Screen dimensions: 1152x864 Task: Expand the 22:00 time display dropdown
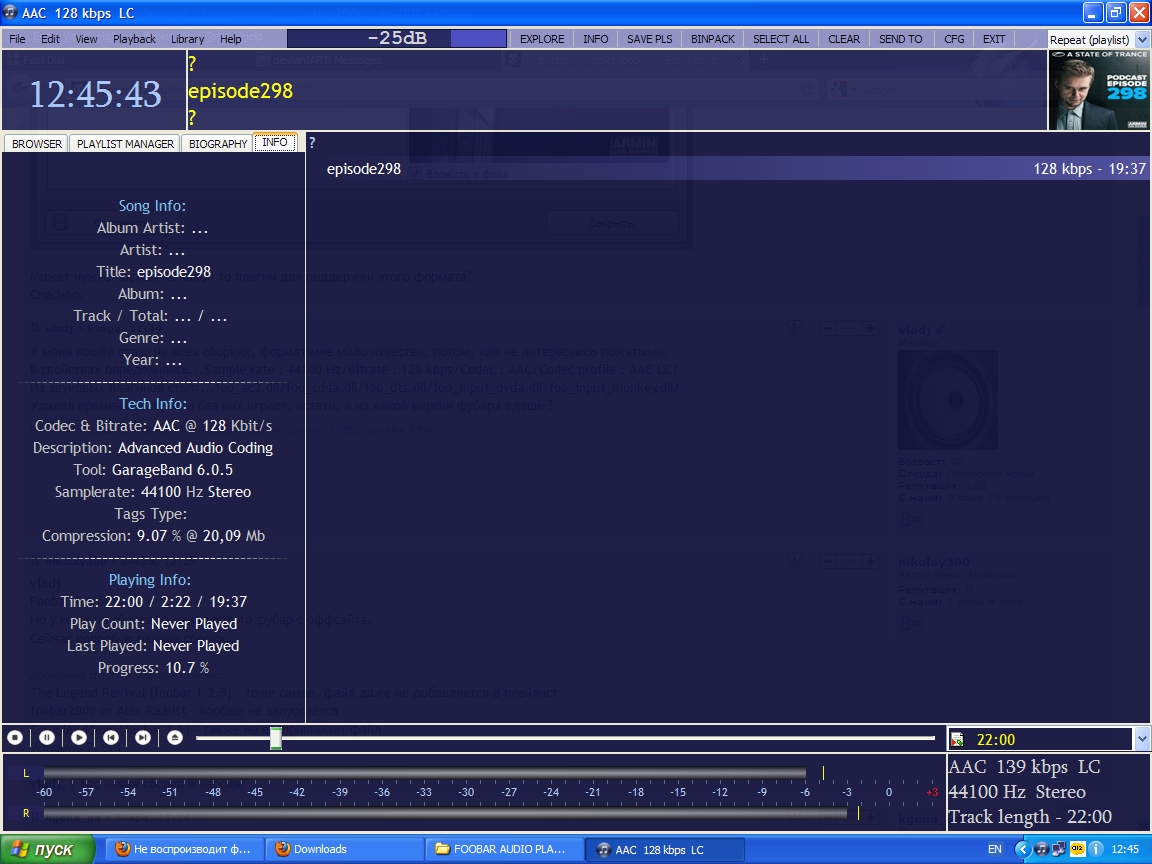coord(1143,739)
